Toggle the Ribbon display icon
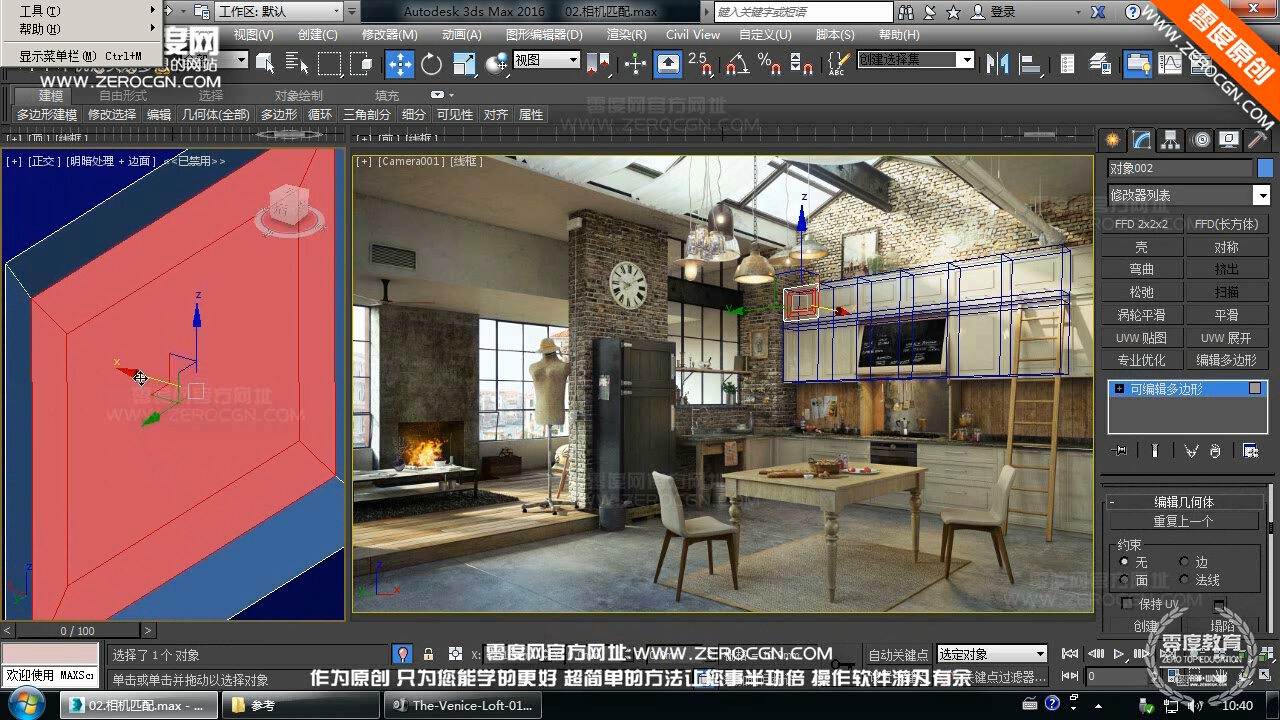 click(1137, 64)
